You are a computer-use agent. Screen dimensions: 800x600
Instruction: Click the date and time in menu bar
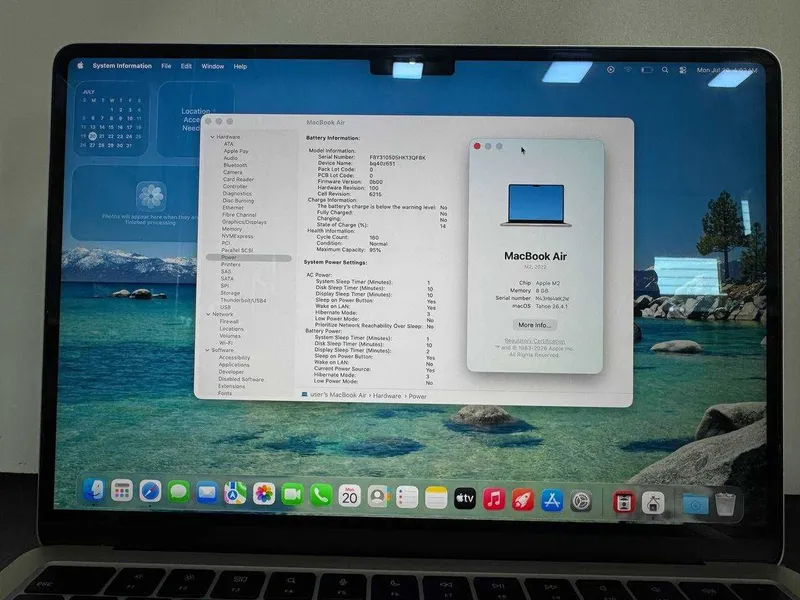point(727,70)
